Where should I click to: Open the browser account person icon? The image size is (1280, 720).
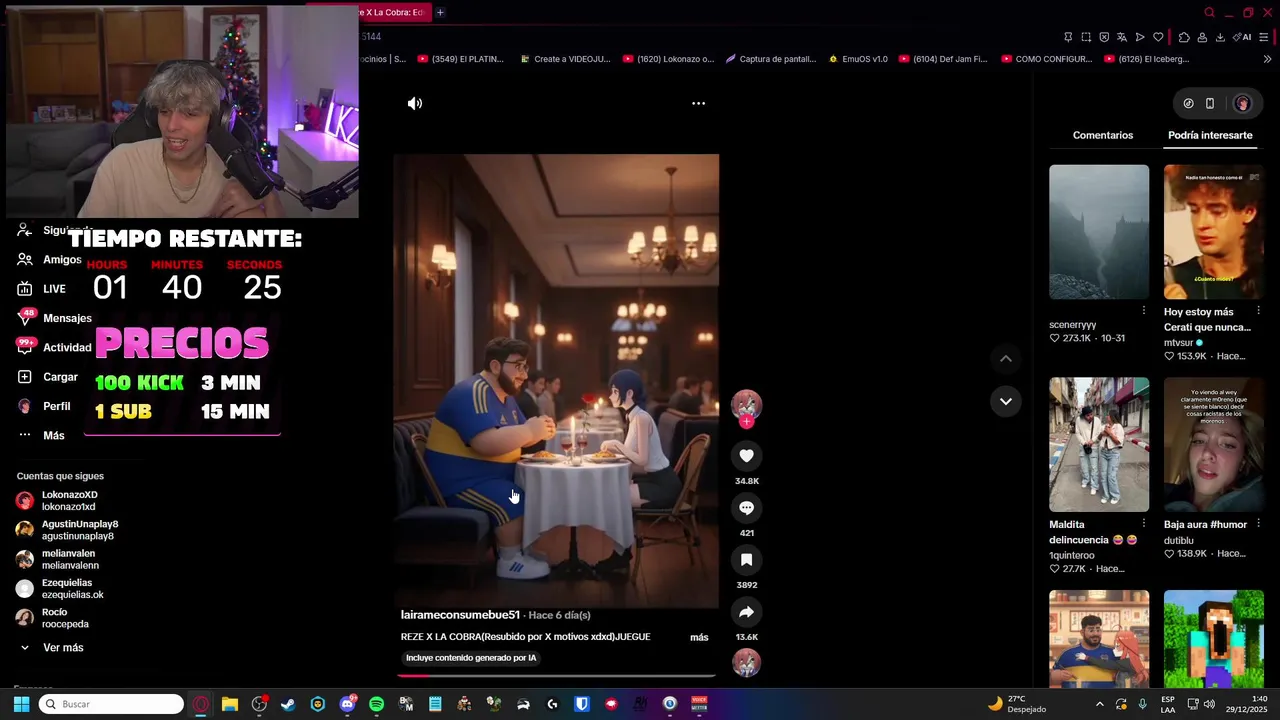pyautogui.click(x=1202, y=37)
